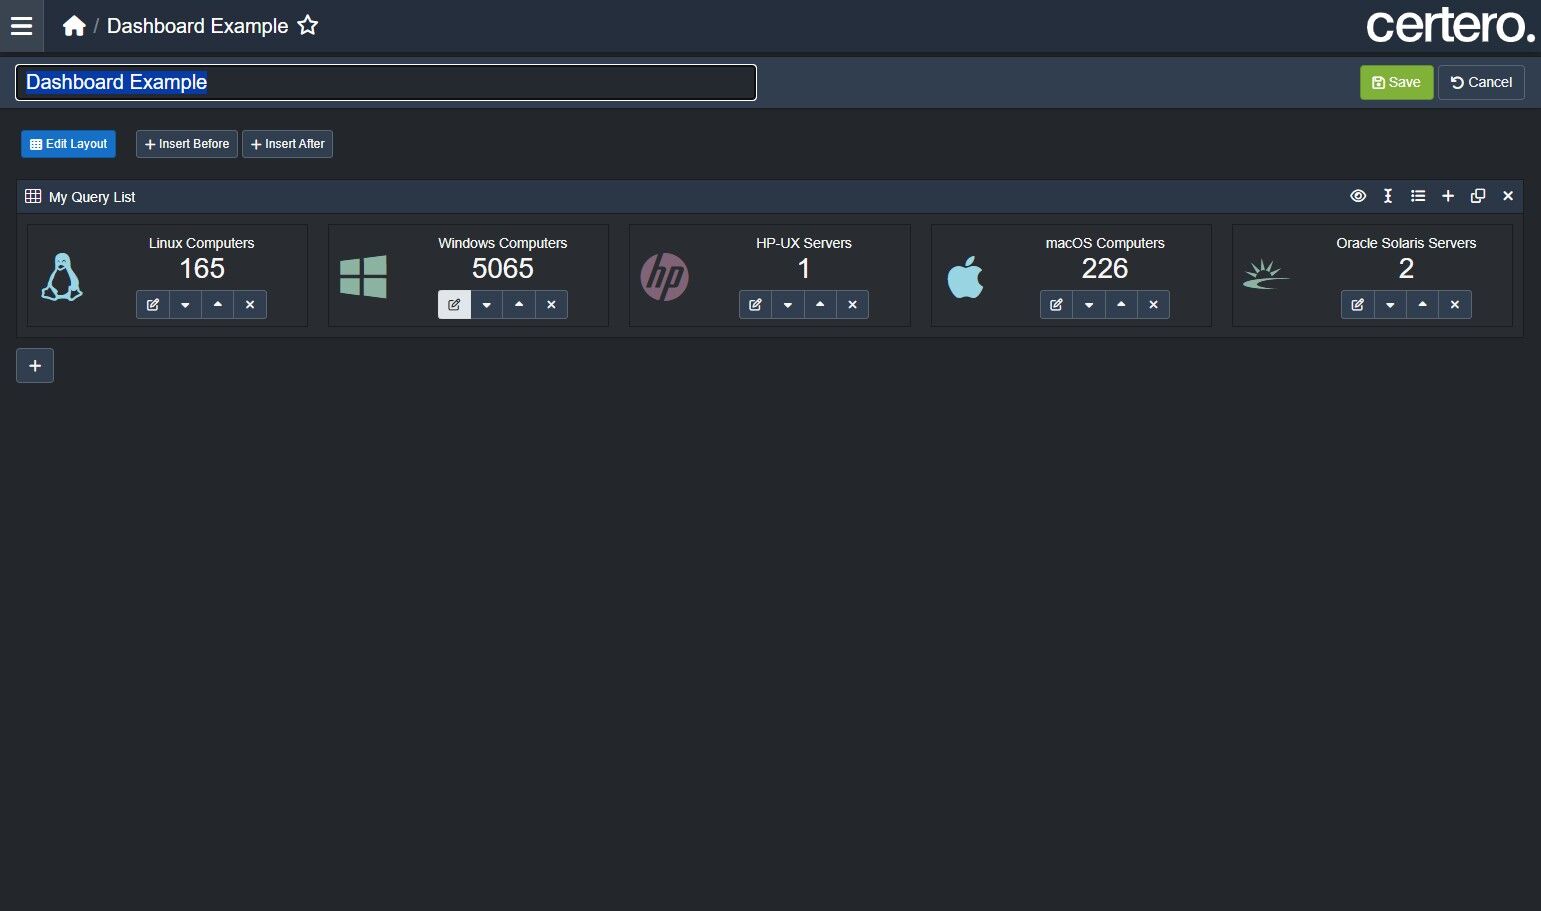This screenshot has width=1541, height=911.
Task: Click the Linux penguin icon
Action: (x=61, y=277)
